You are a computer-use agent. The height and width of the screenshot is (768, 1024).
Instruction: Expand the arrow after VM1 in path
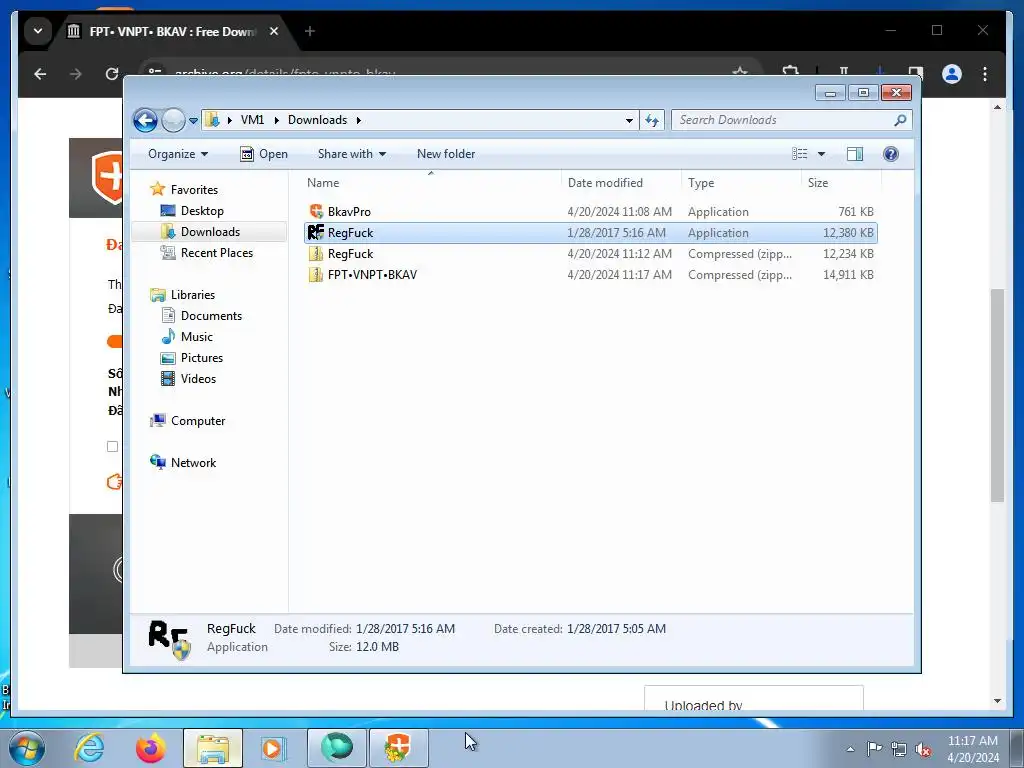tap(276, 120)
